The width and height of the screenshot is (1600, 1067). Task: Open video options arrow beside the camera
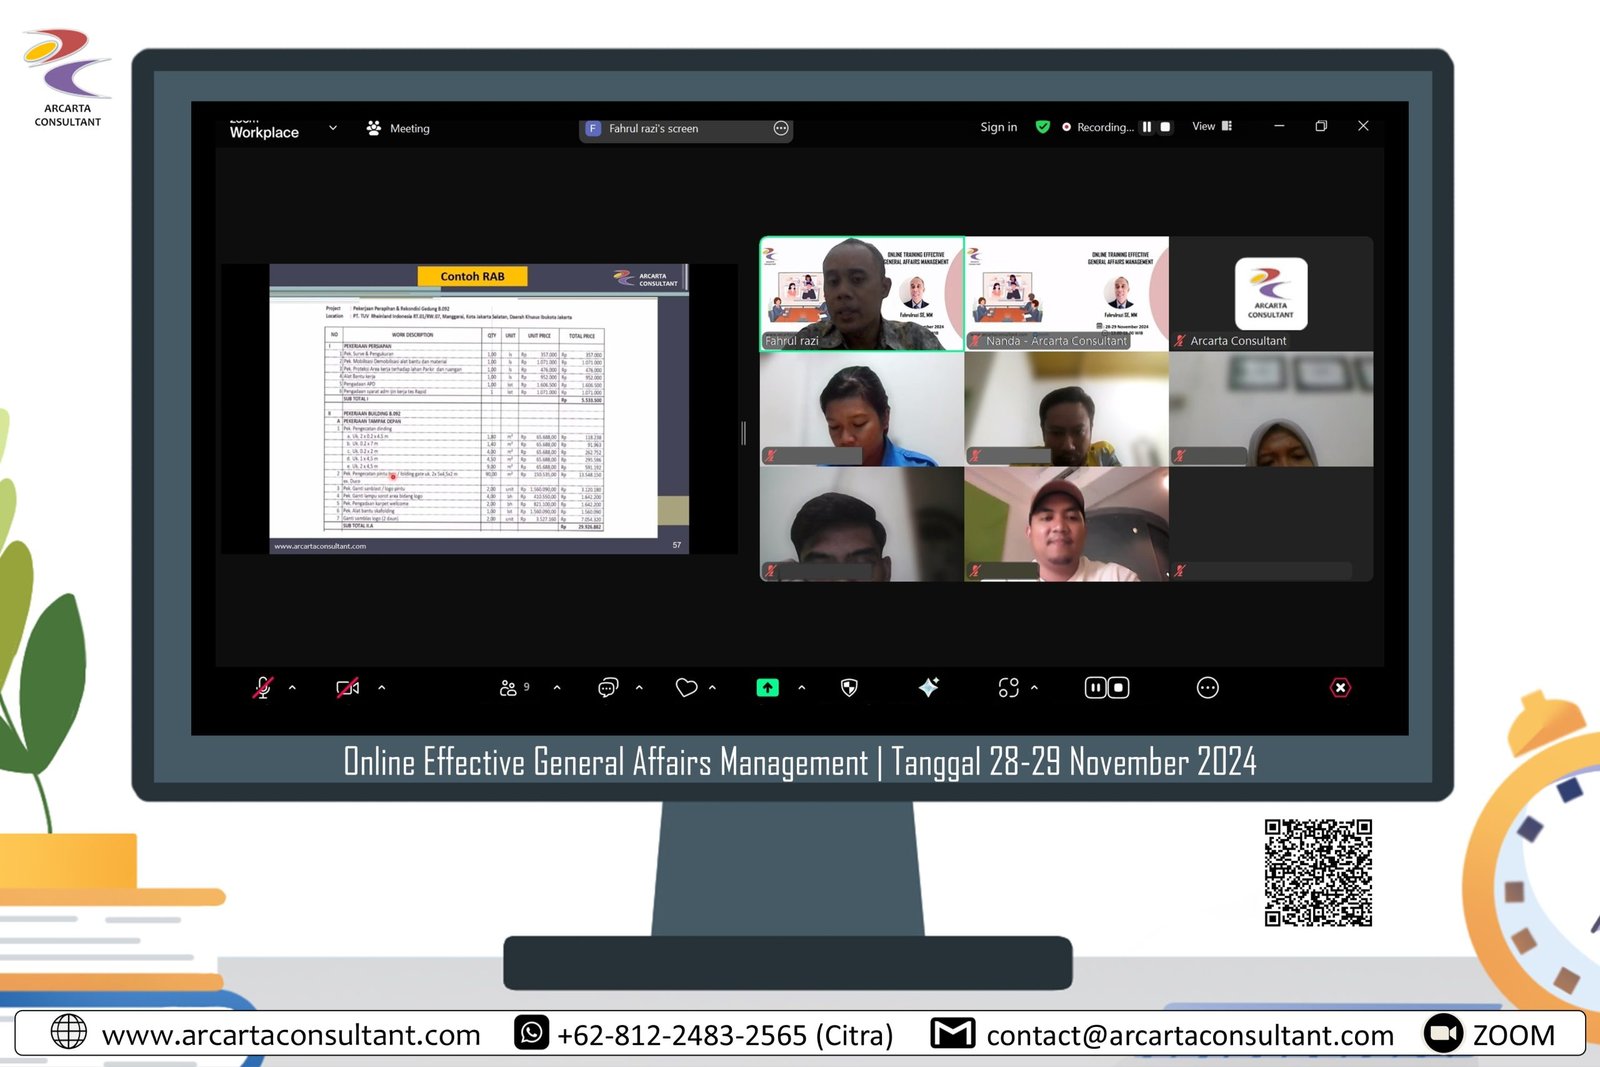381,688
